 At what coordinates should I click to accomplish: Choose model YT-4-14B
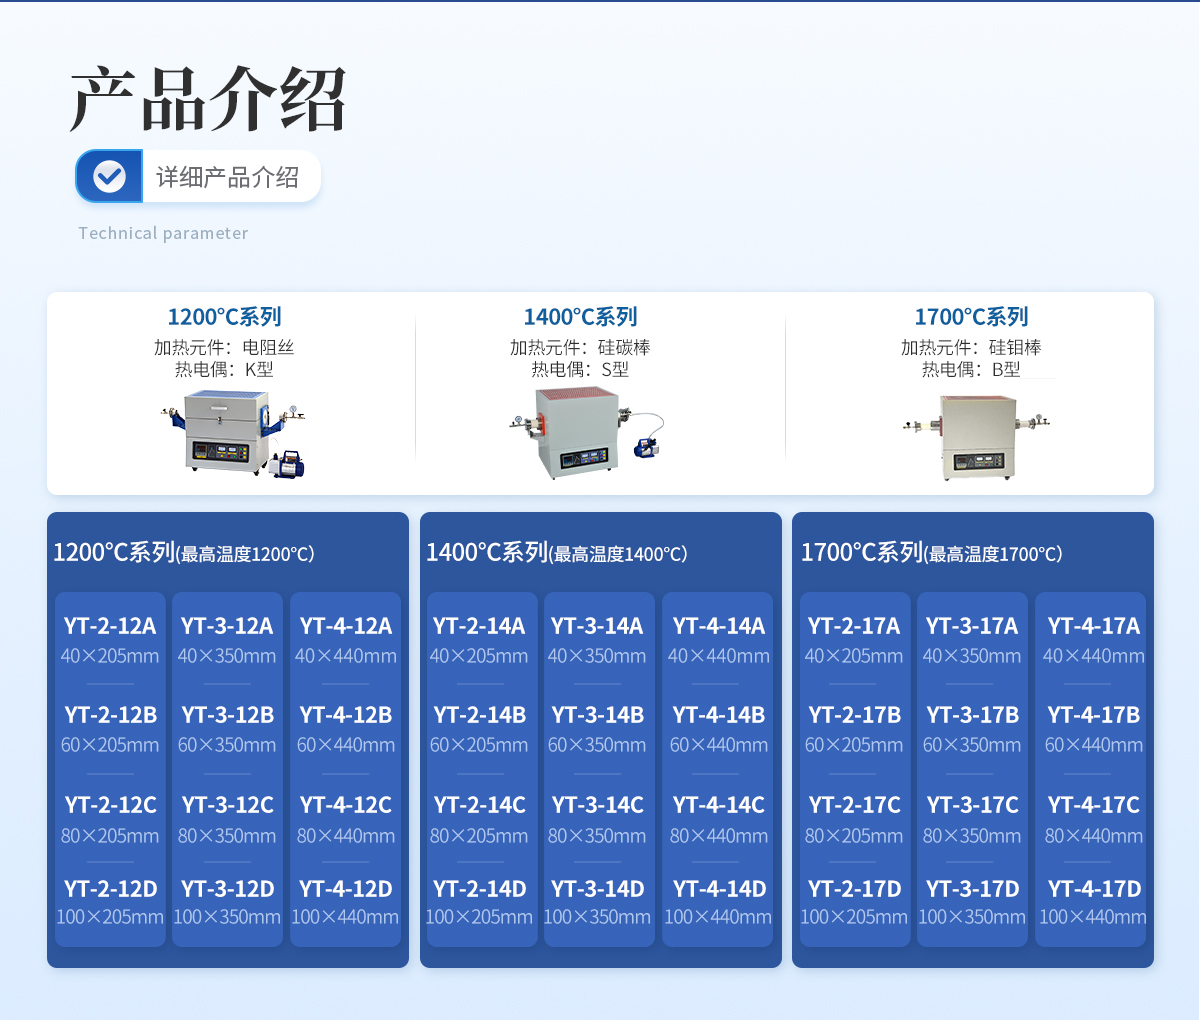pos(718,716)
